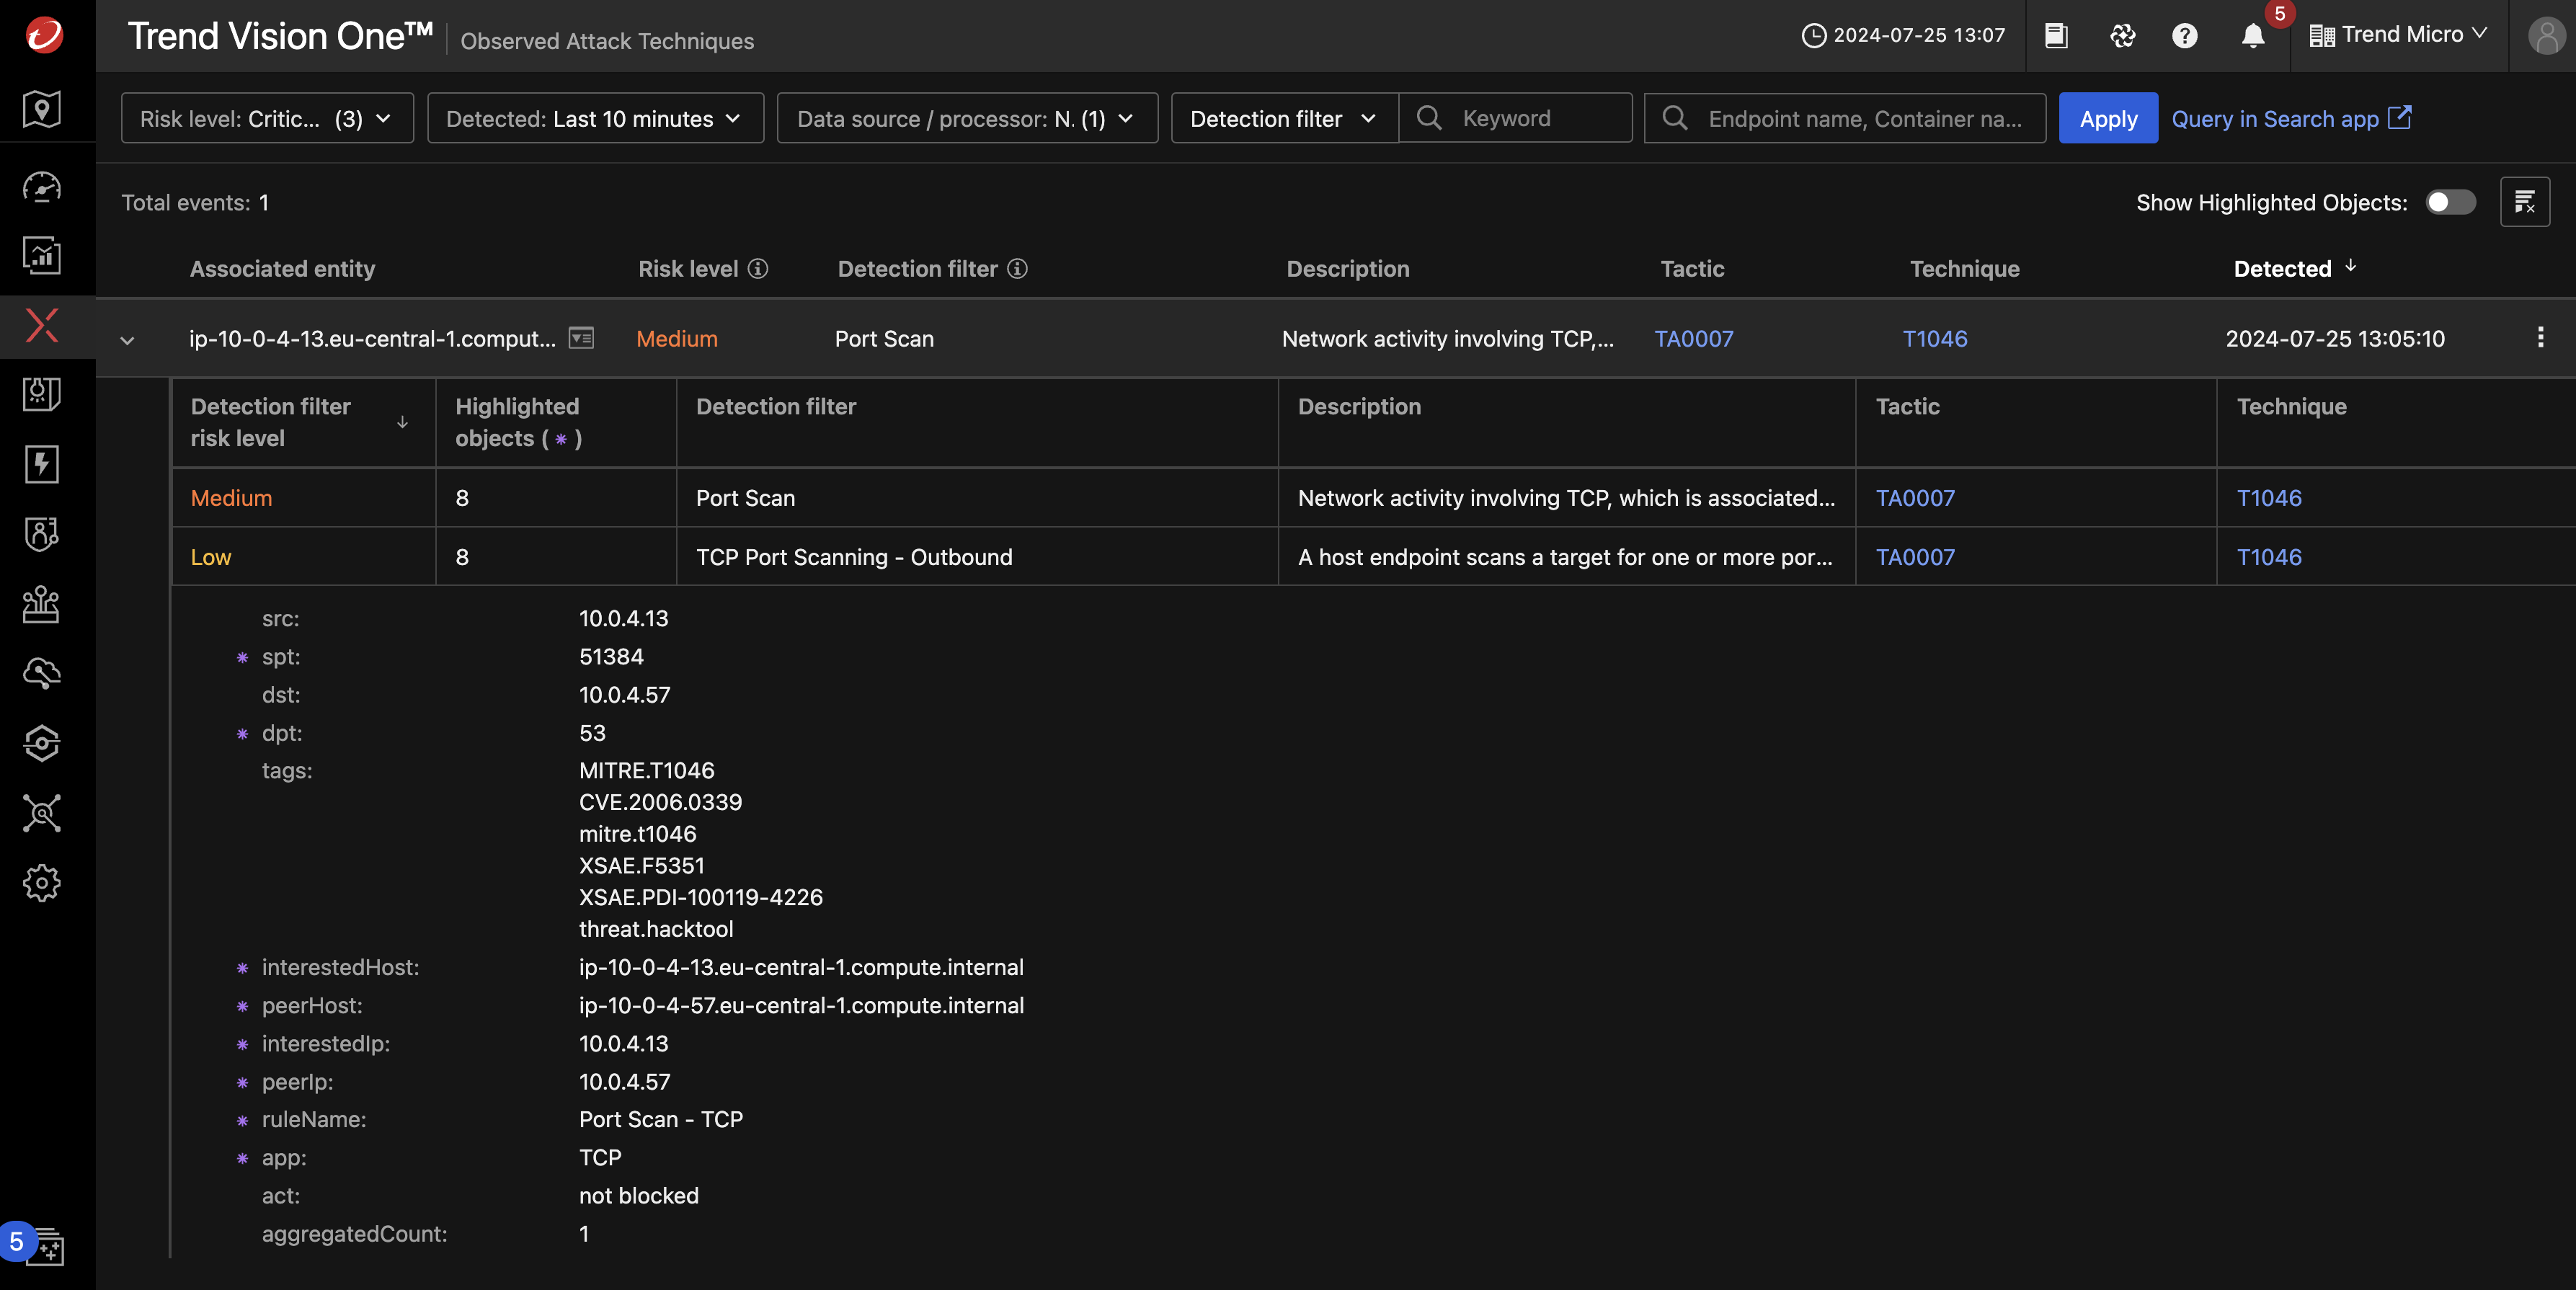Image resolution: width=2576 pixels, height=1290 pixels.
Task: Click the Associated entity column header
Action: pyautogui.click(x=282, y=268)
